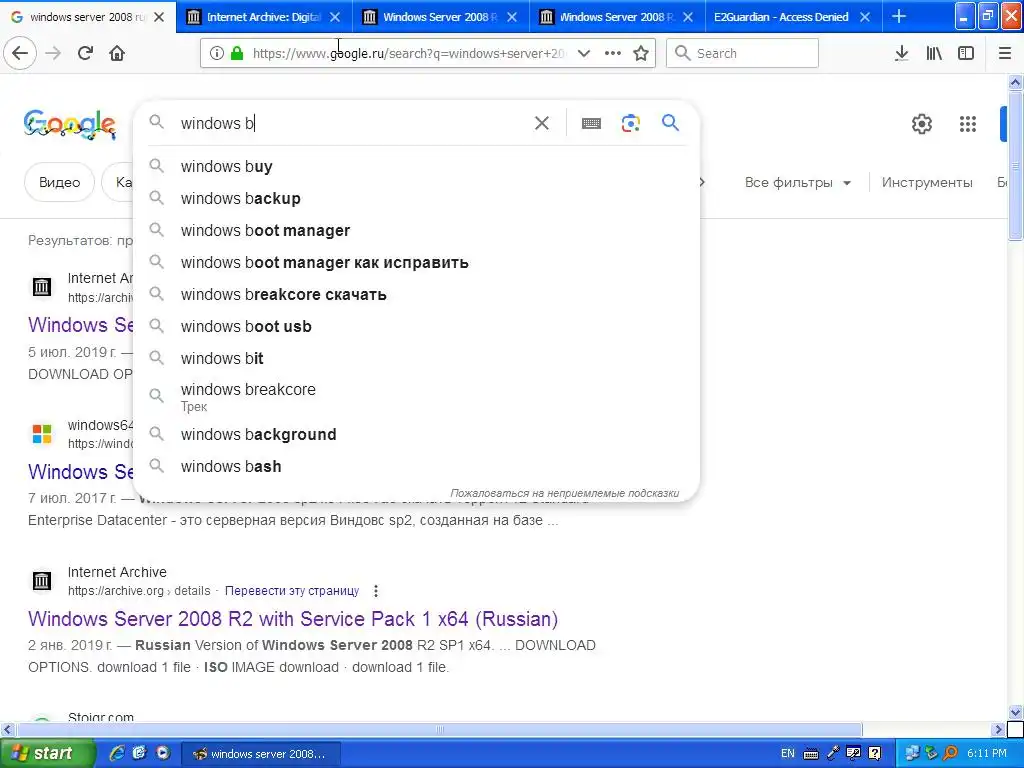The height and width of the screenshot is (768, 1024).
Task: Go back with the browser back arrow
Action: [x=20, y=53]
